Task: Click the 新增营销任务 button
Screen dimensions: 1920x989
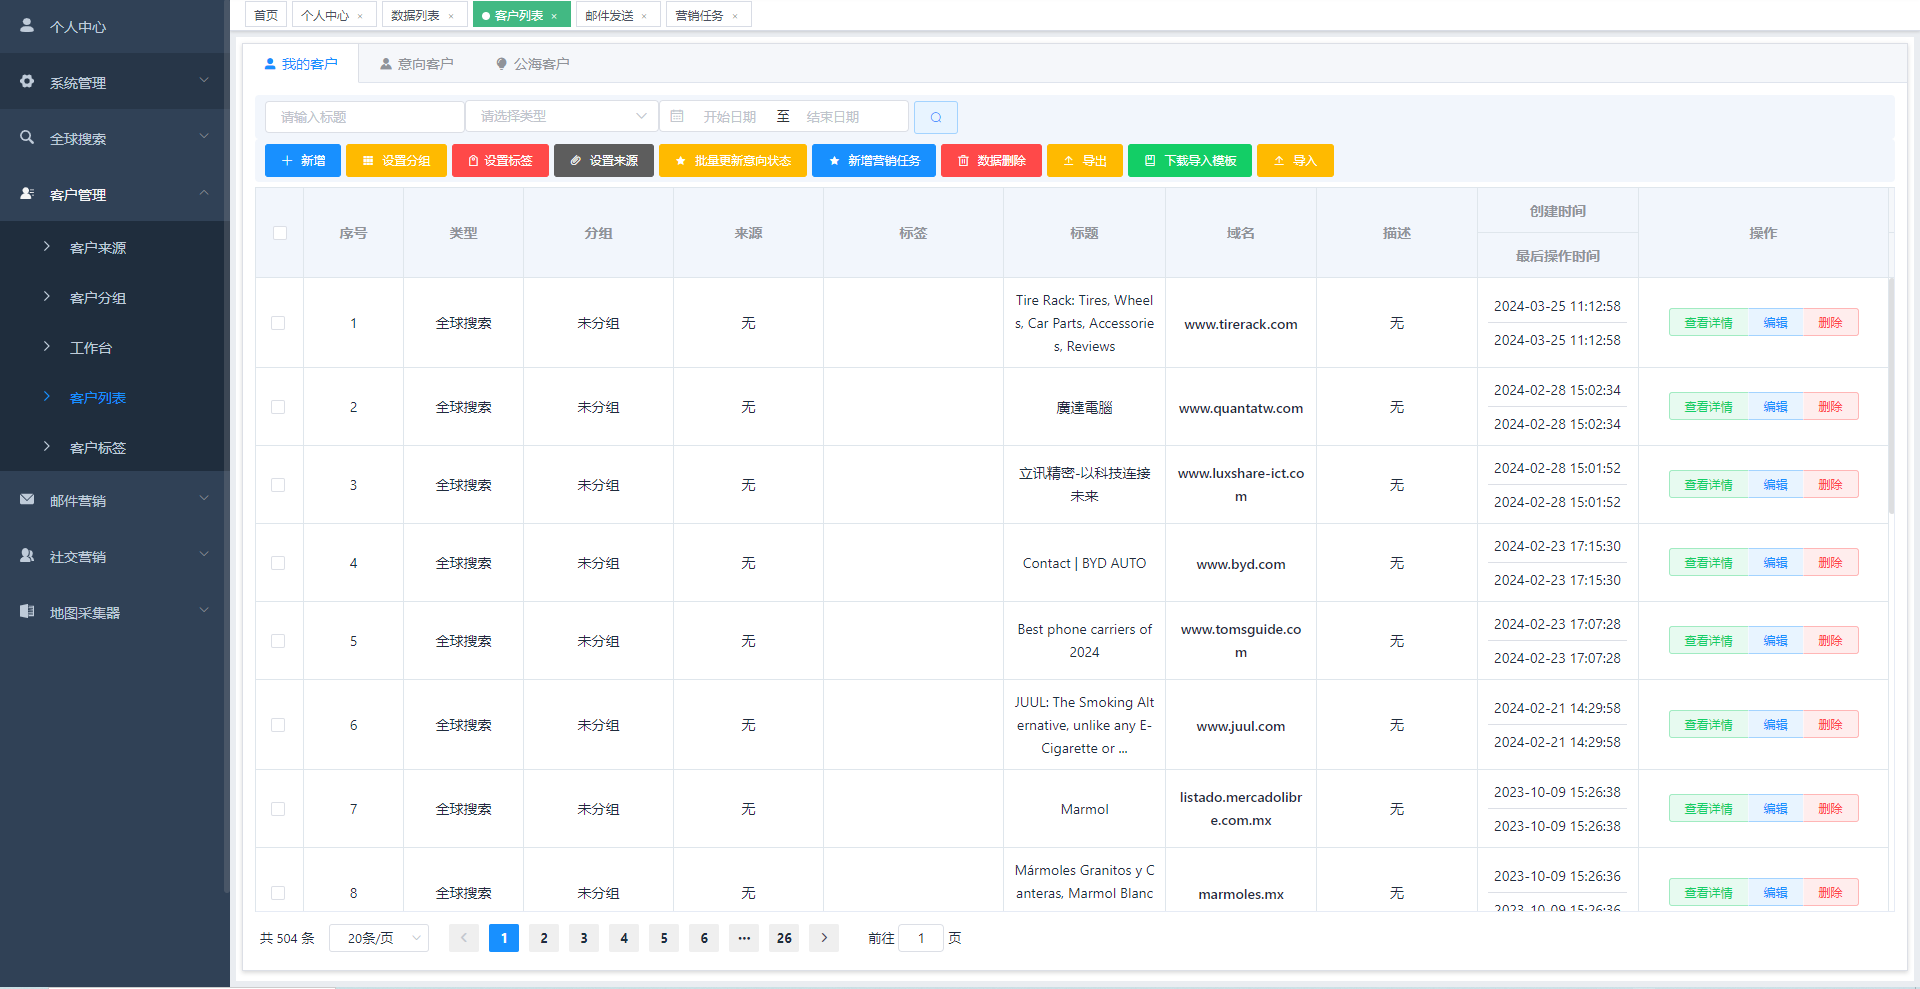Action: [874, 160]
